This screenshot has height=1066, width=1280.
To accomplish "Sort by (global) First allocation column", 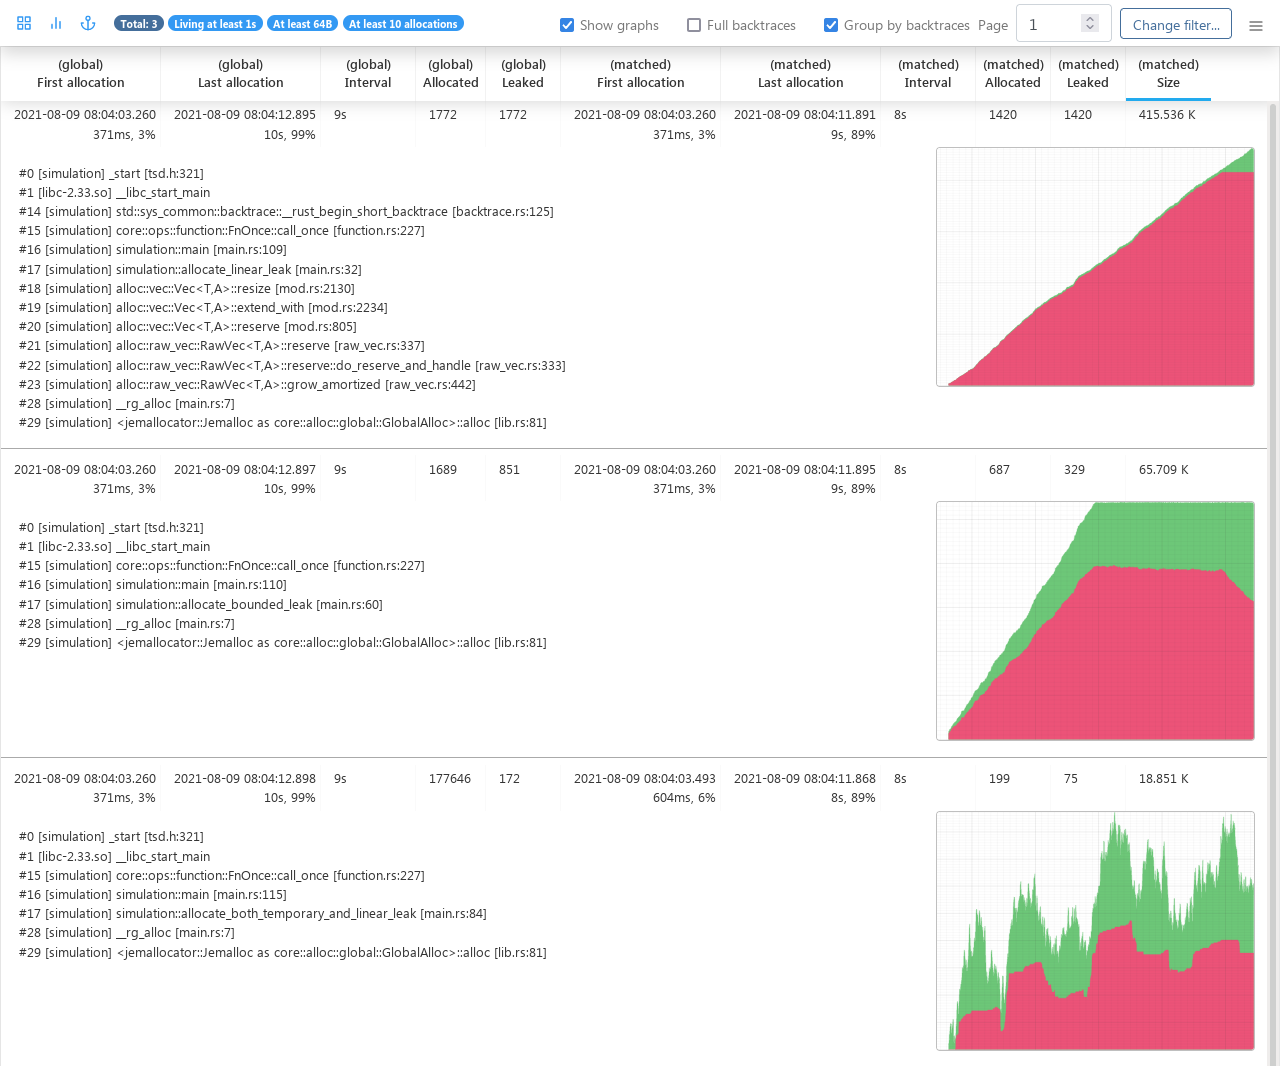I will pos(81,73).
